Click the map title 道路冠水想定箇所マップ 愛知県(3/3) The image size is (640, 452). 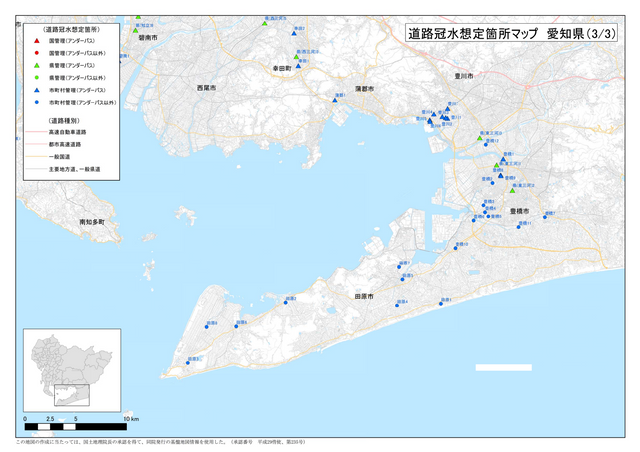[x=511, y=33]
